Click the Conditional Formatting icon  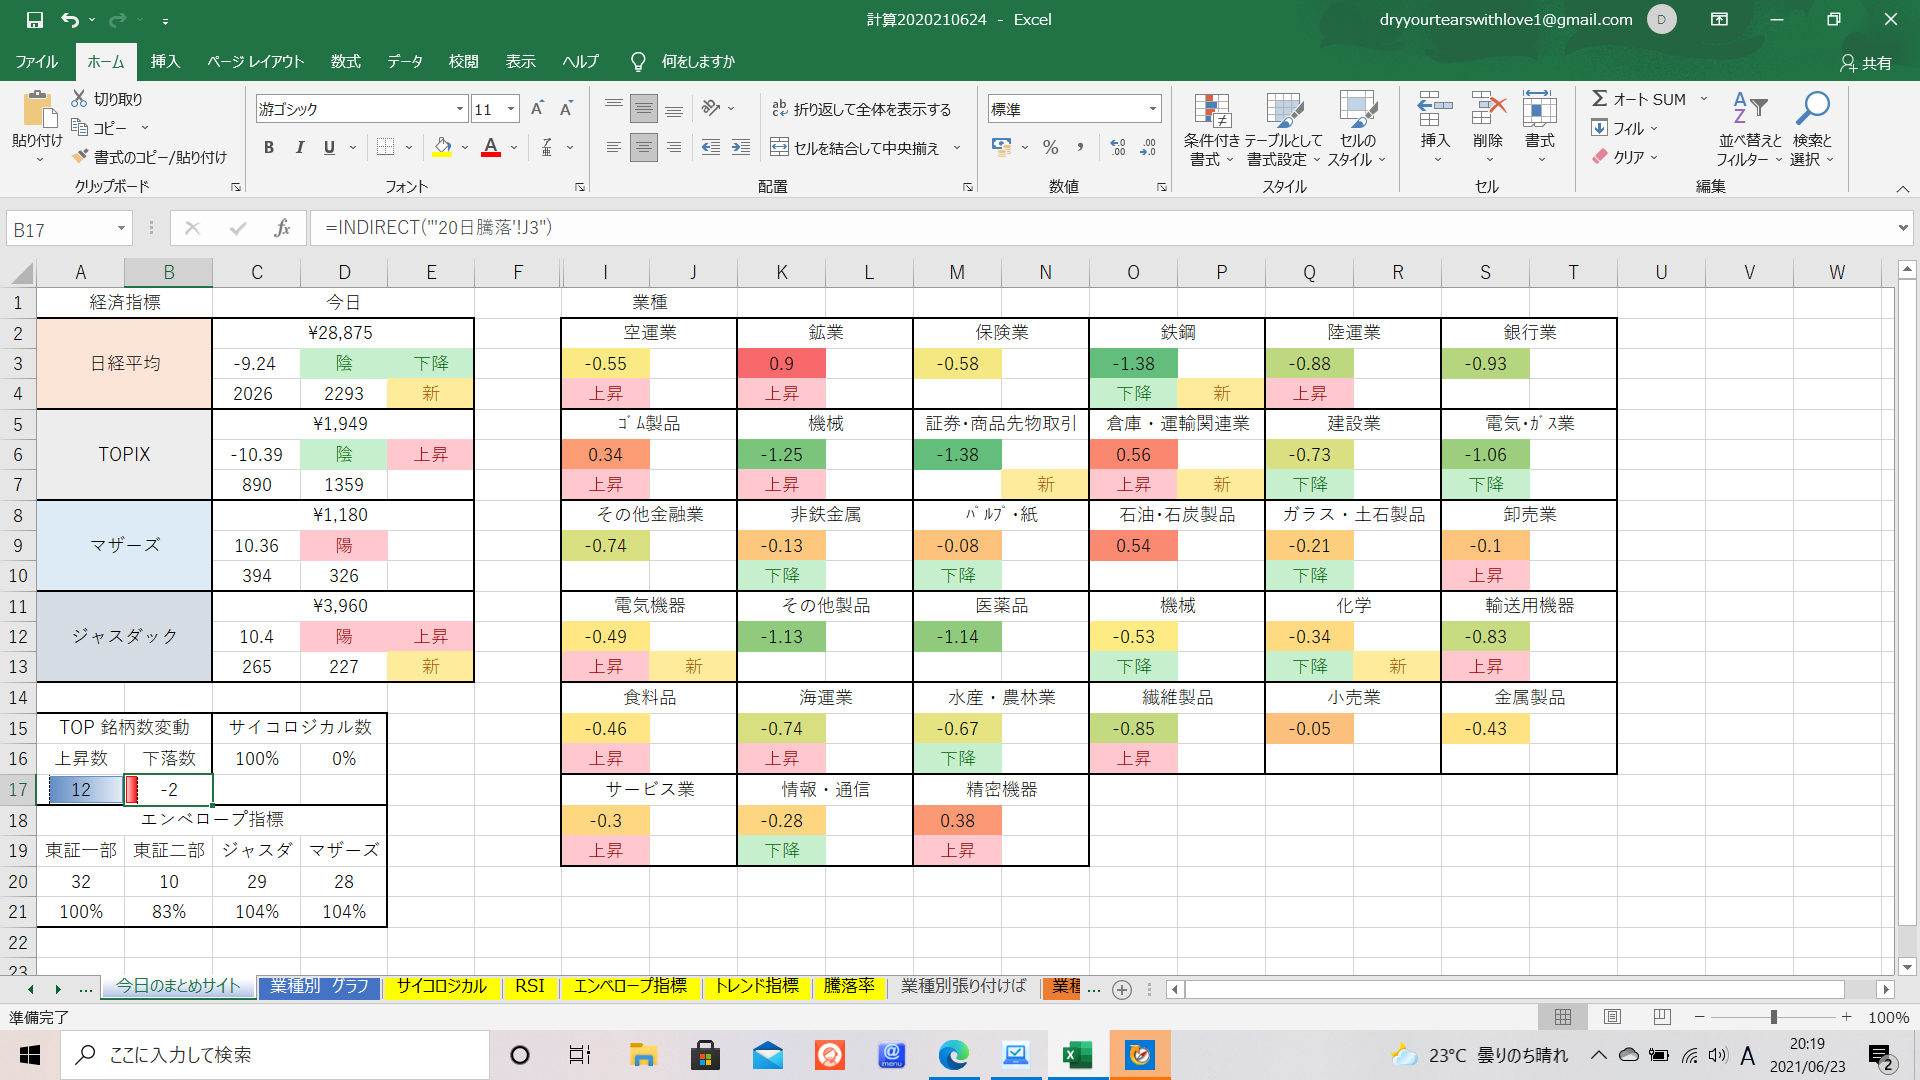[x=1211, y=112]
